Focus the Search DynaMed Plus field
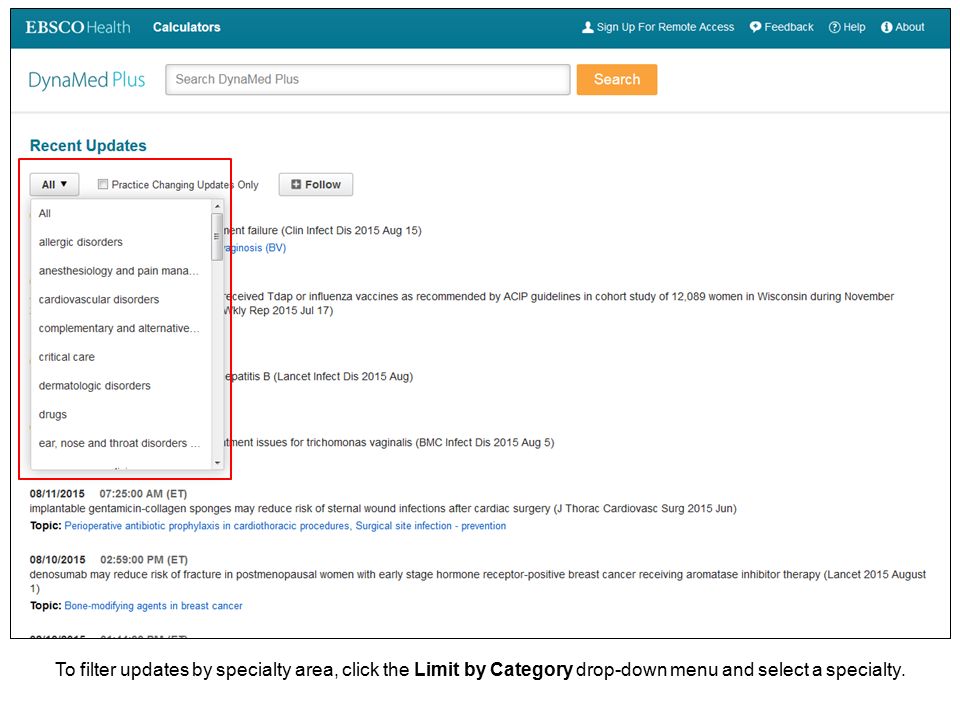 tap(367, 80)
